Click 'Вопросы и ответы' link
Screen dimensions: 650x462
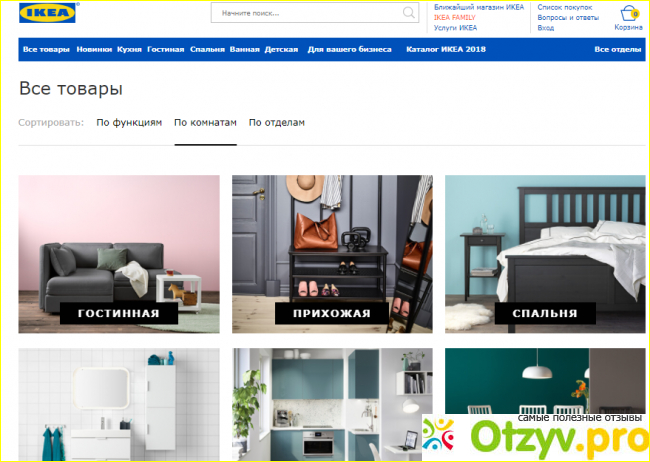(568, 17)
